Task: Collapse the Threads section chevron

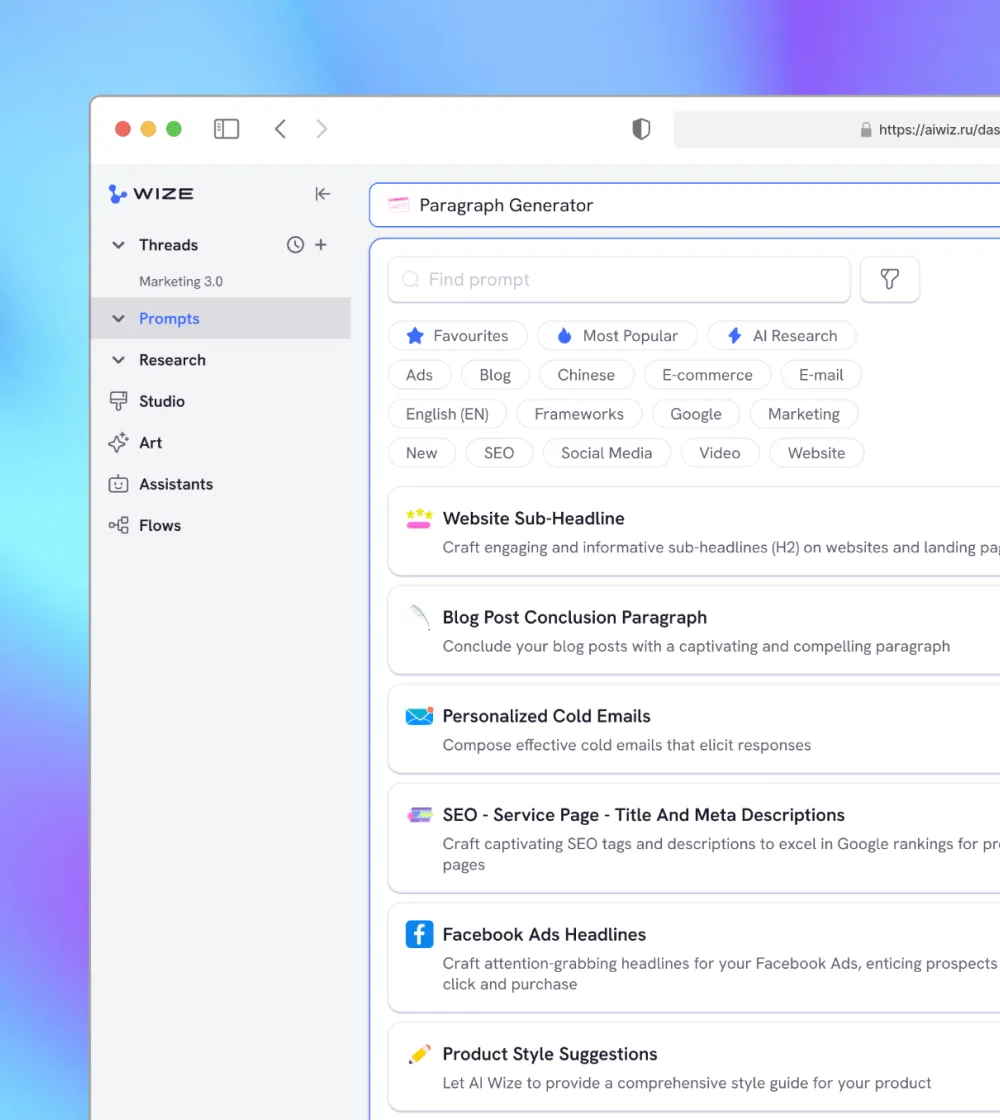Action: click(x=118, y=245)
